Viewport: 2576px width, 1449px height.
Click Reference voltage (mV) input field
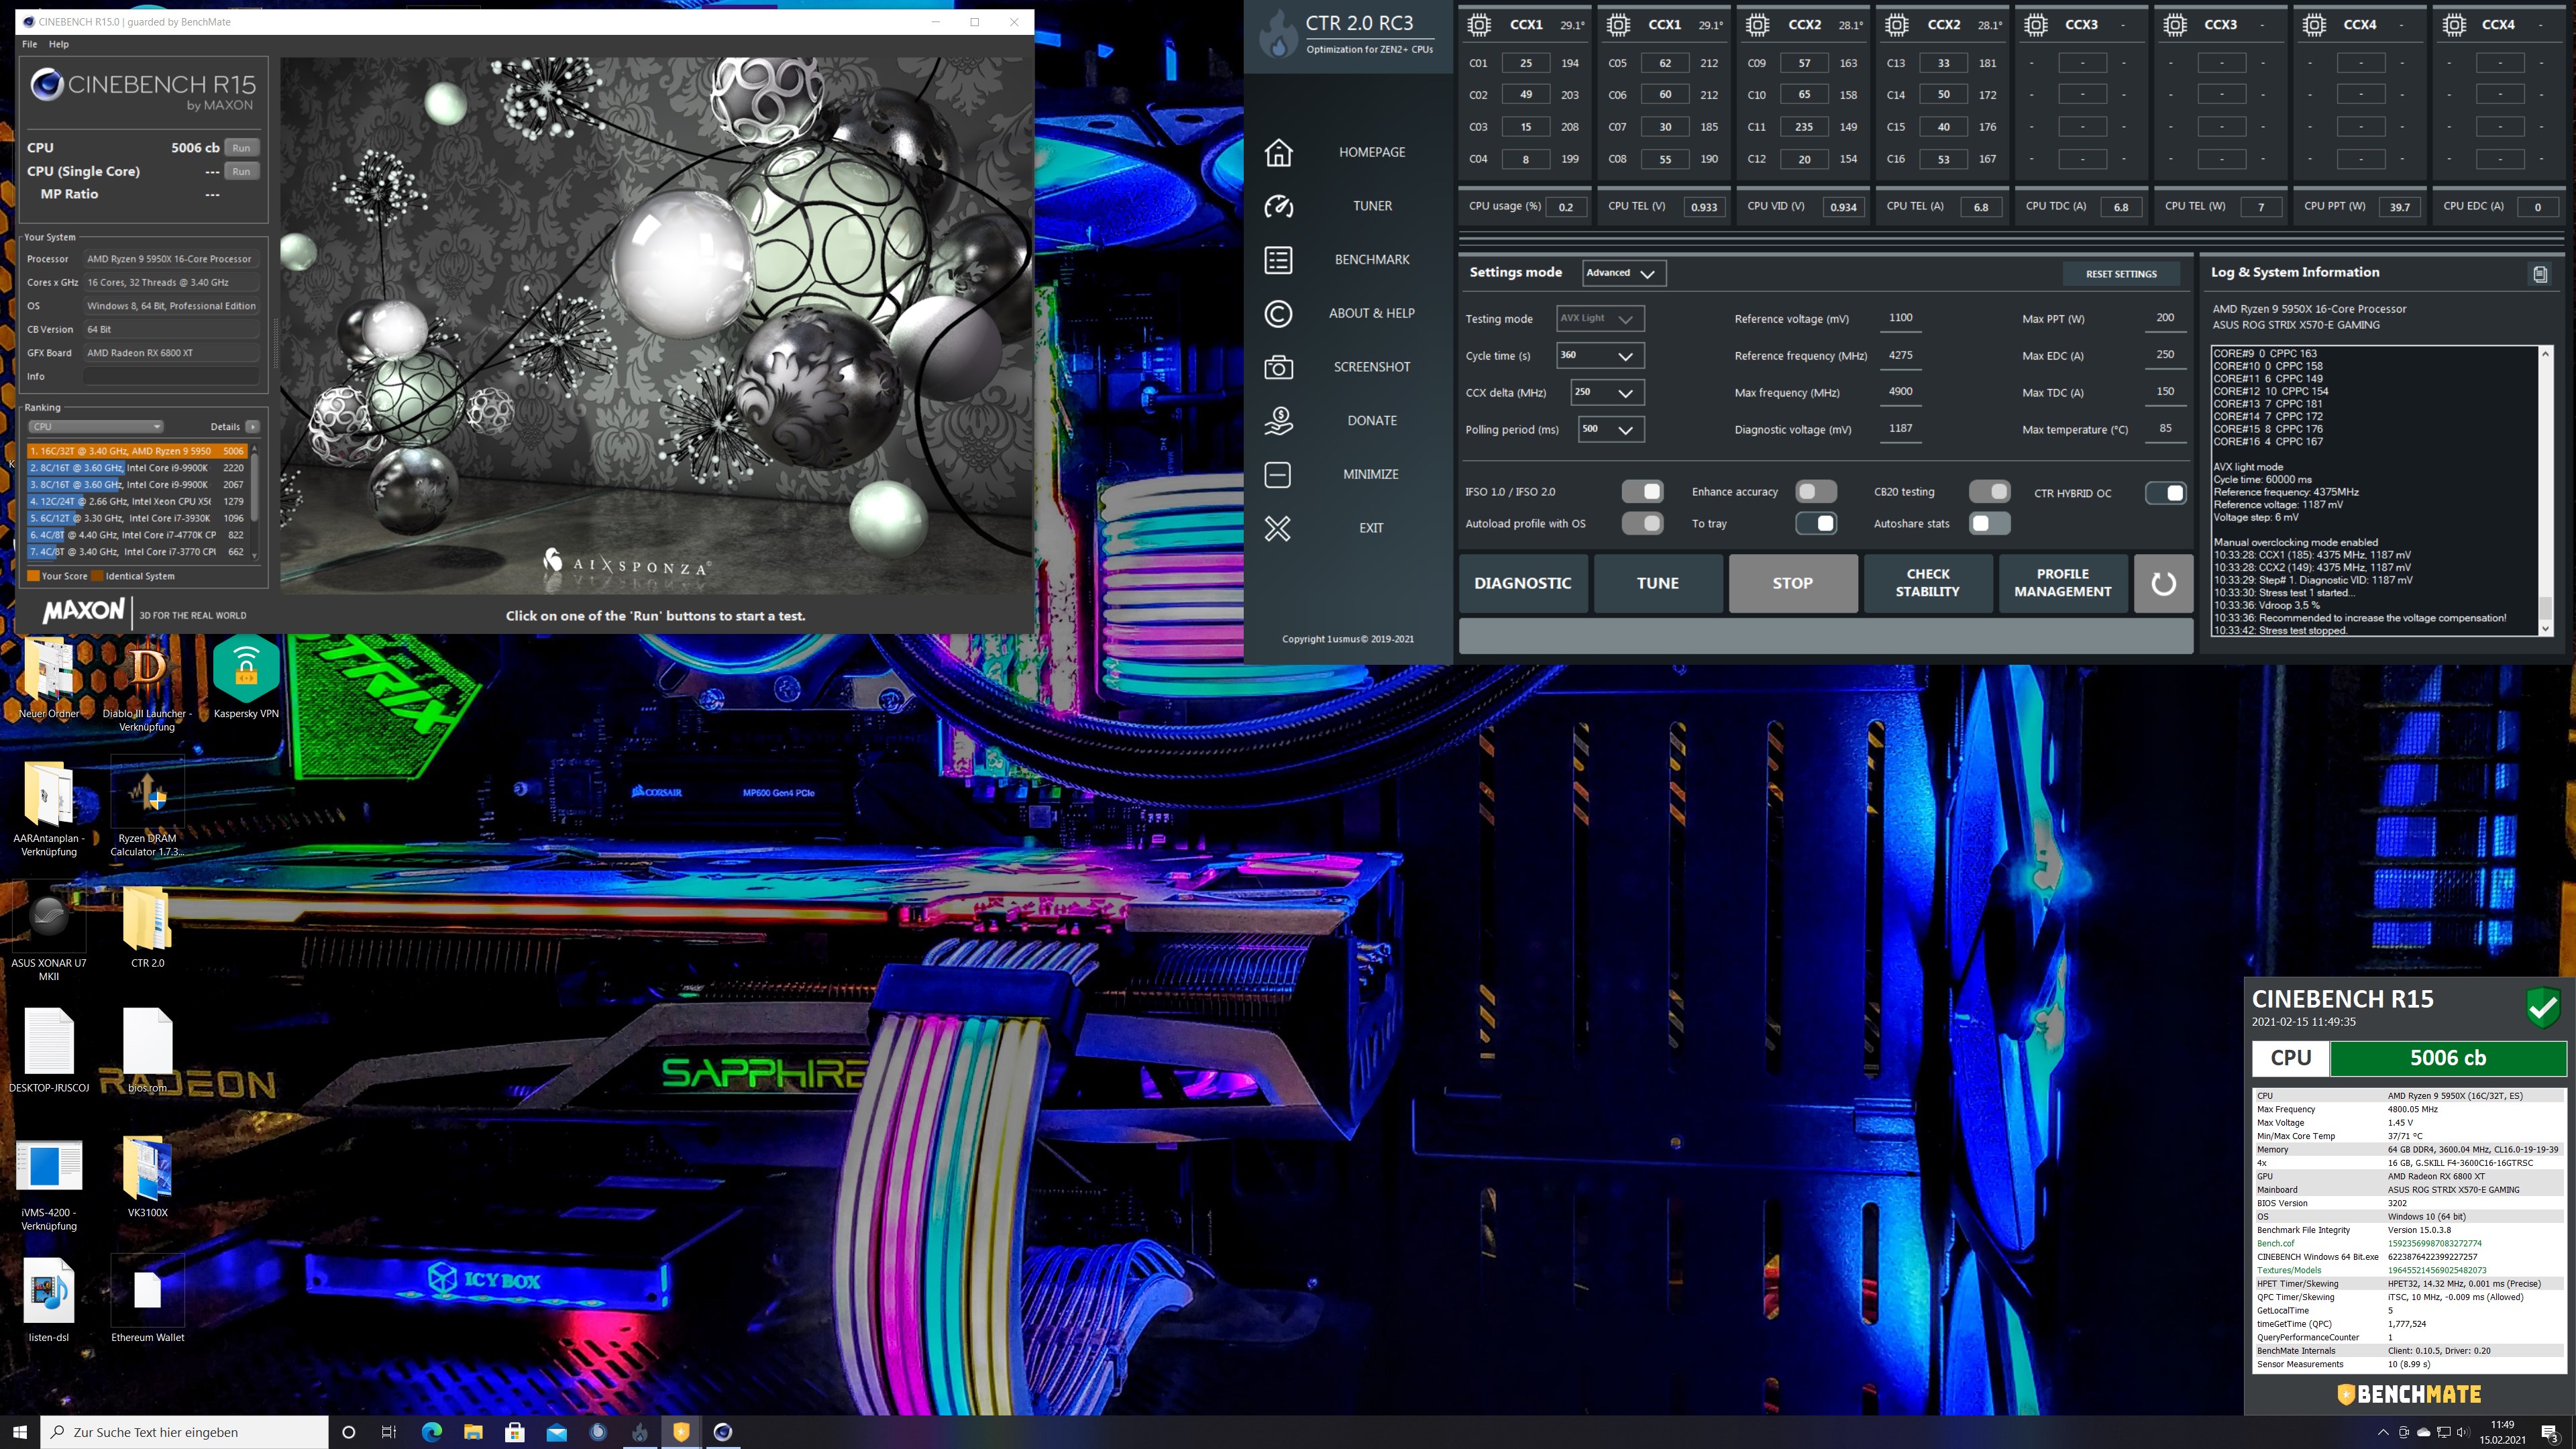(1901, 319)
